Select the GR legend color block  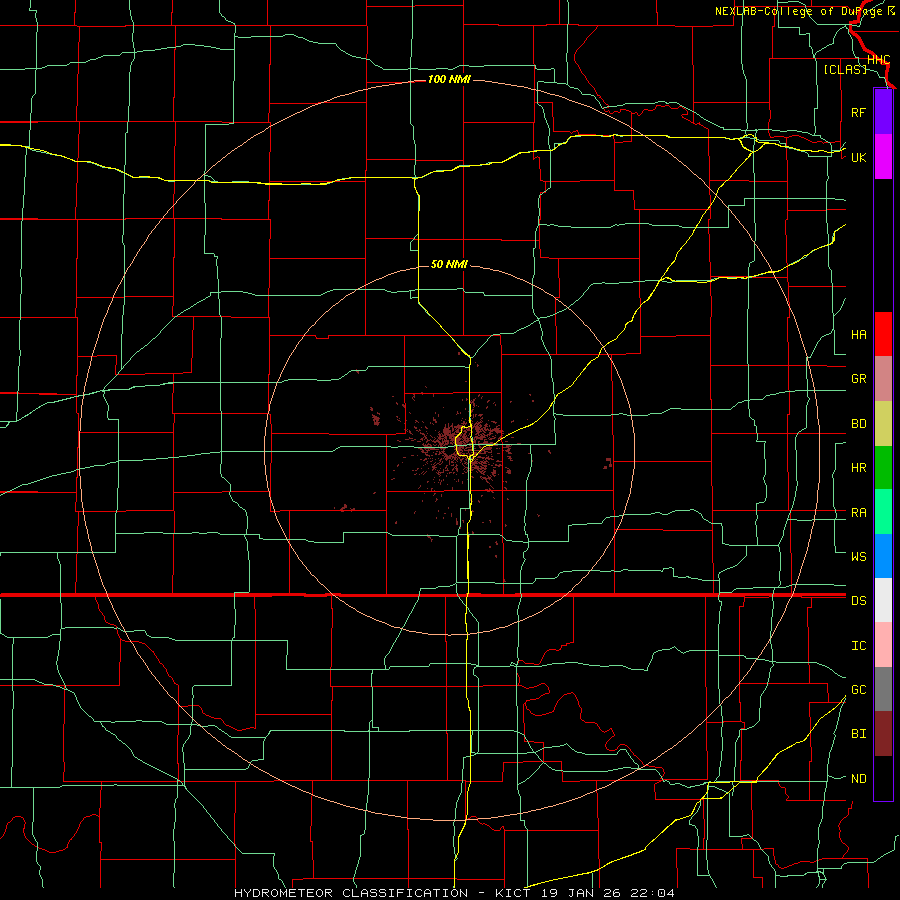click(883, 379)
